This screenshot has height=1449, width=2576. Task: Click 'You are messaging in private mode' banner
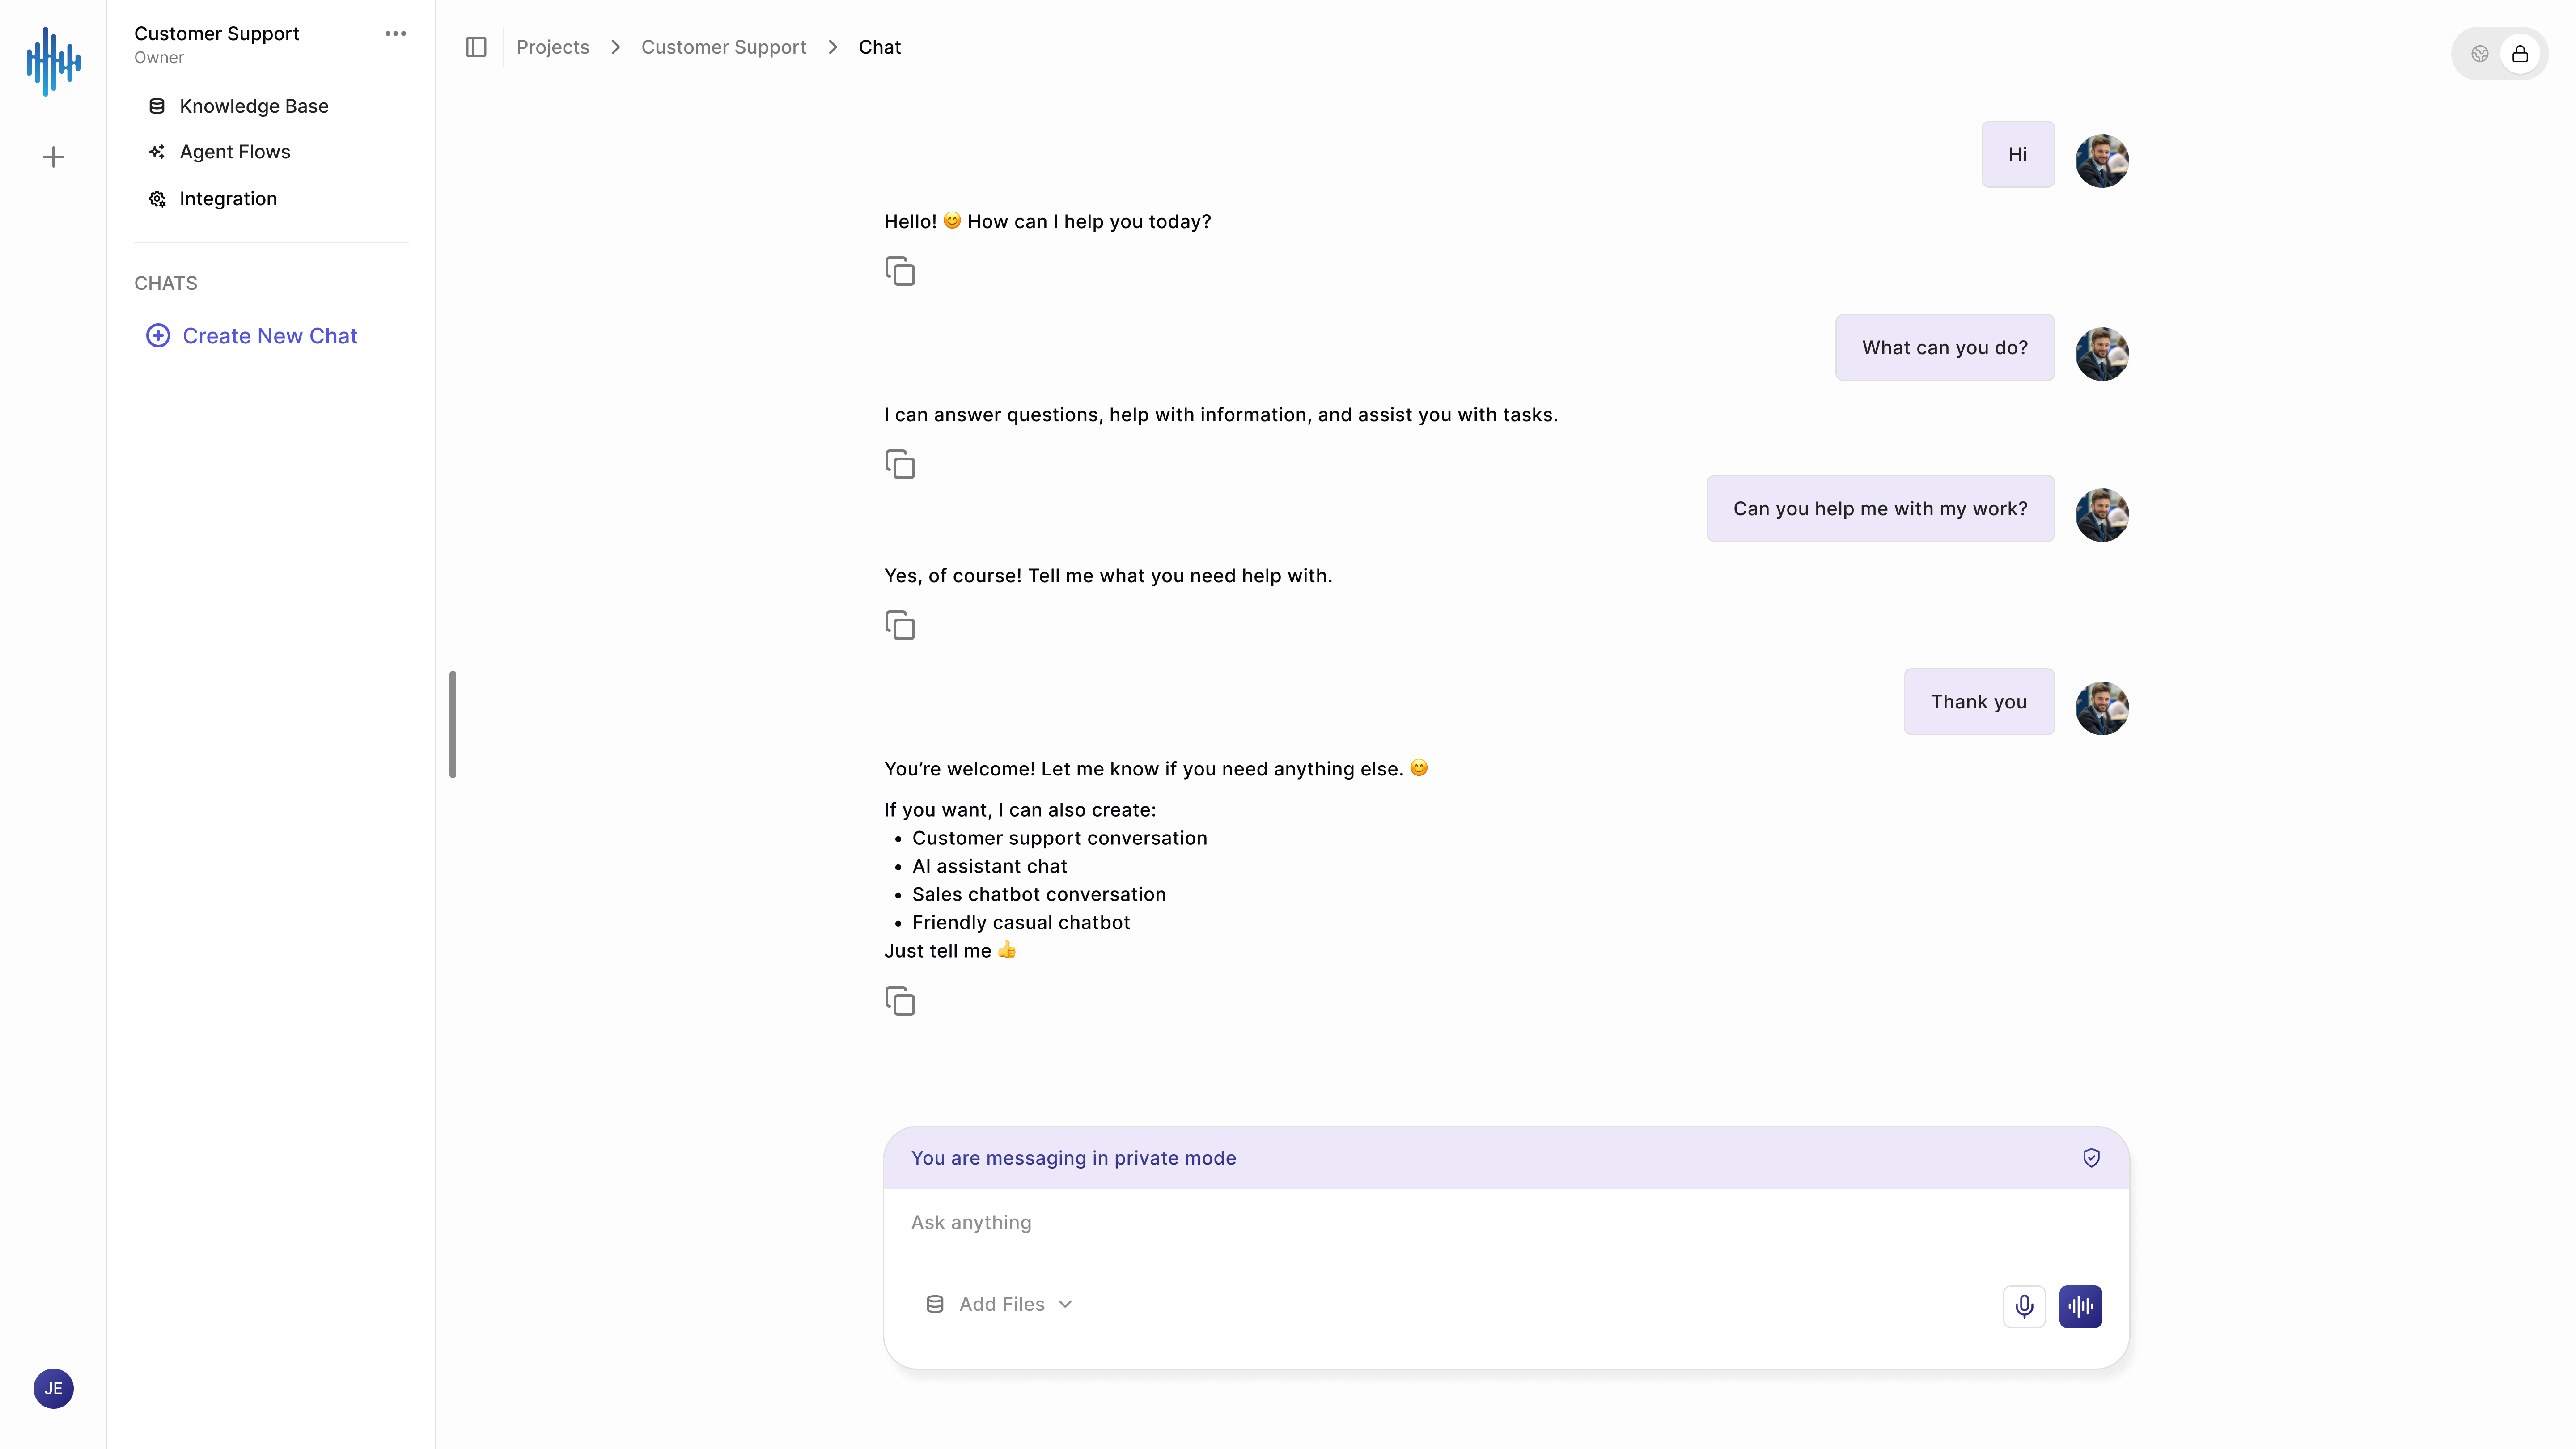point(1506,1158)
